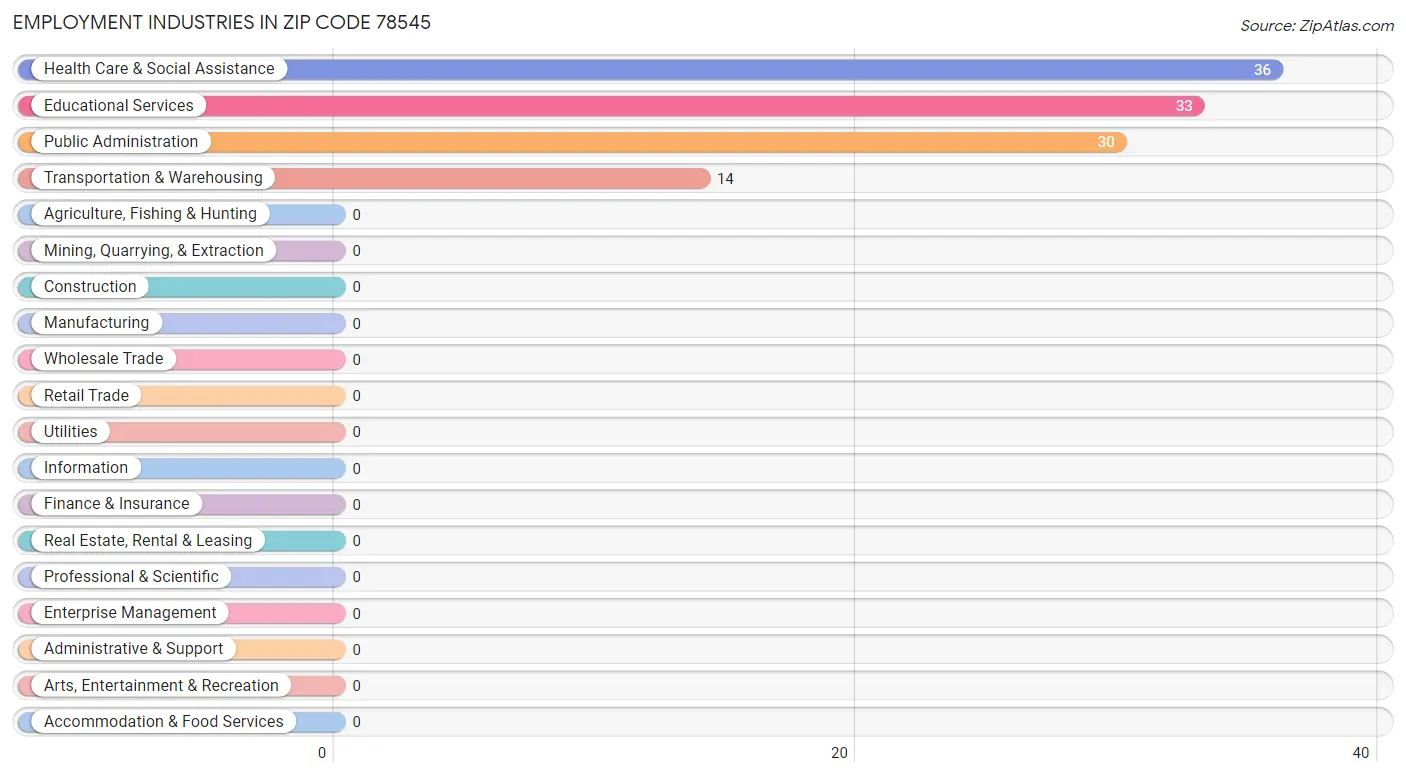Click the 0 value beside Enterprise Management bar

356,613
